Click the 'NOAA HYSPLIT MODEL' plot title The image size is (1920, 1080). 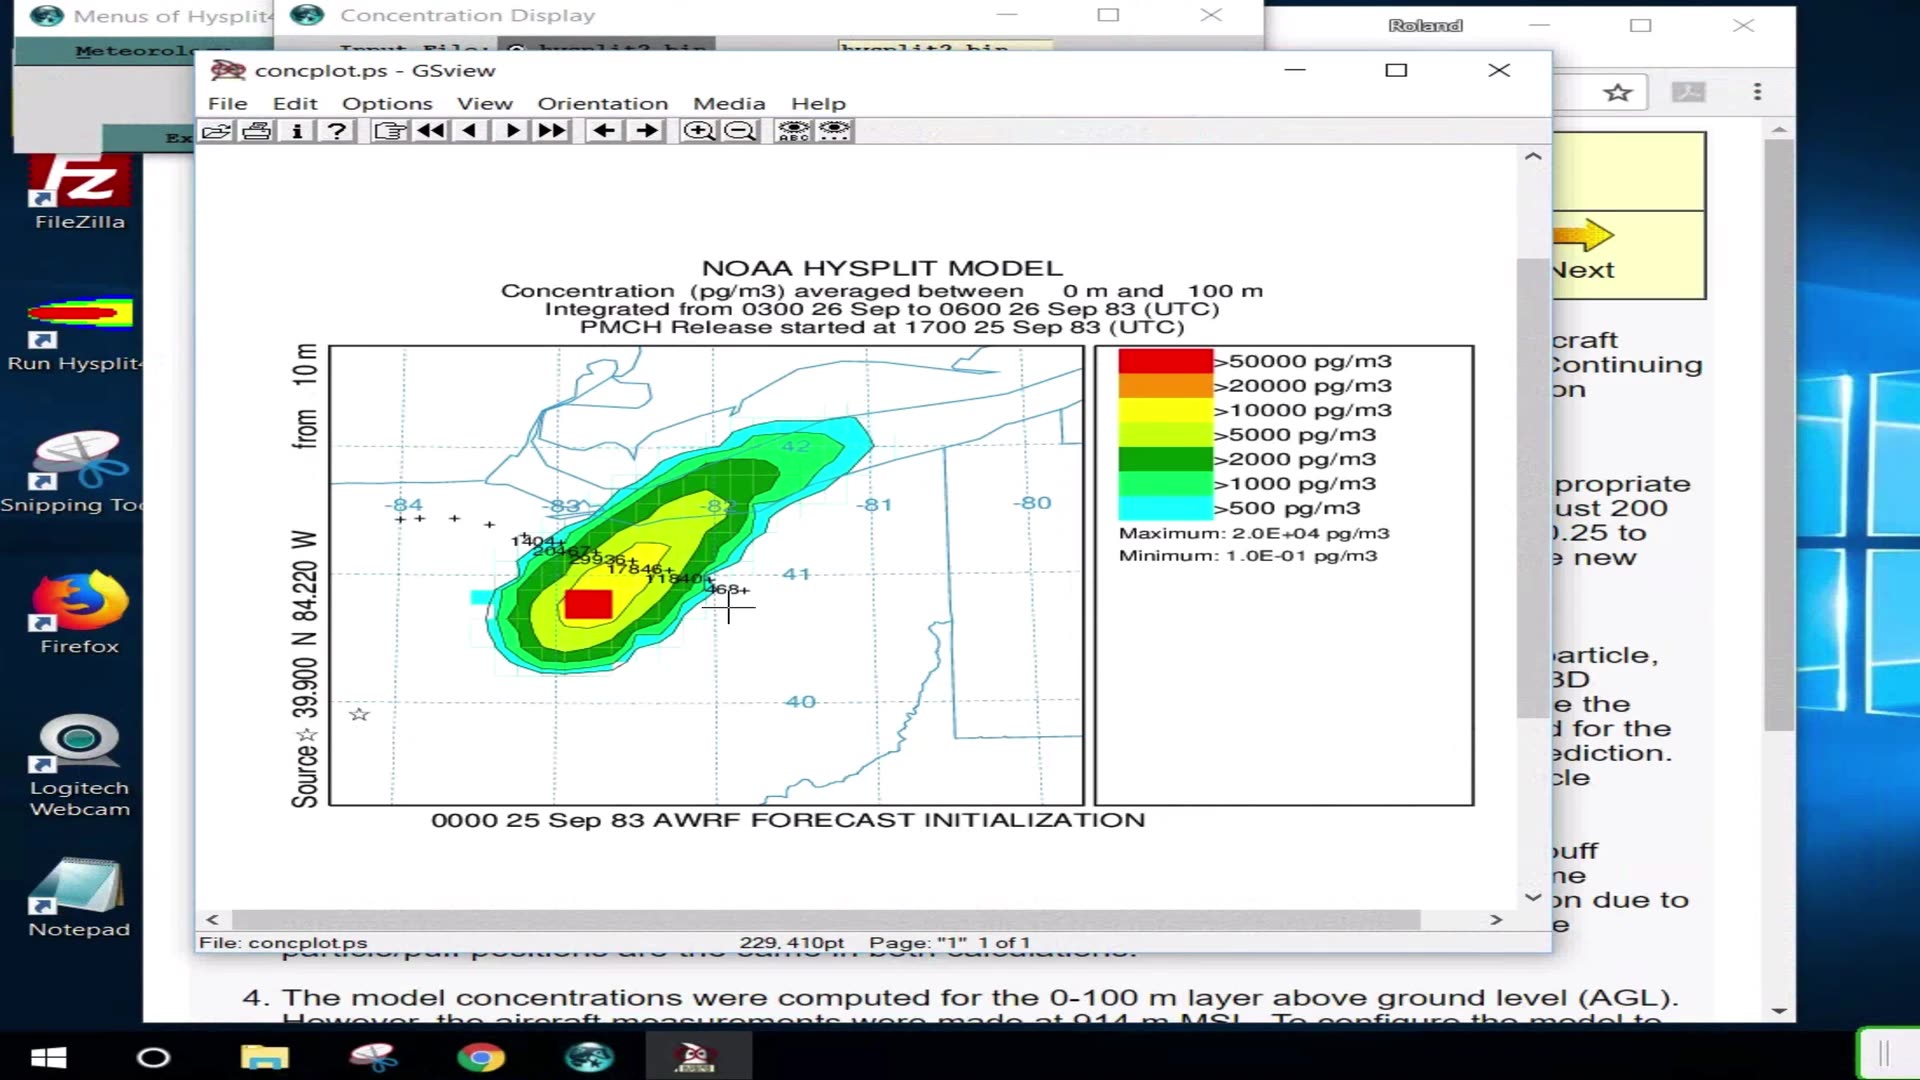(882, 268)
